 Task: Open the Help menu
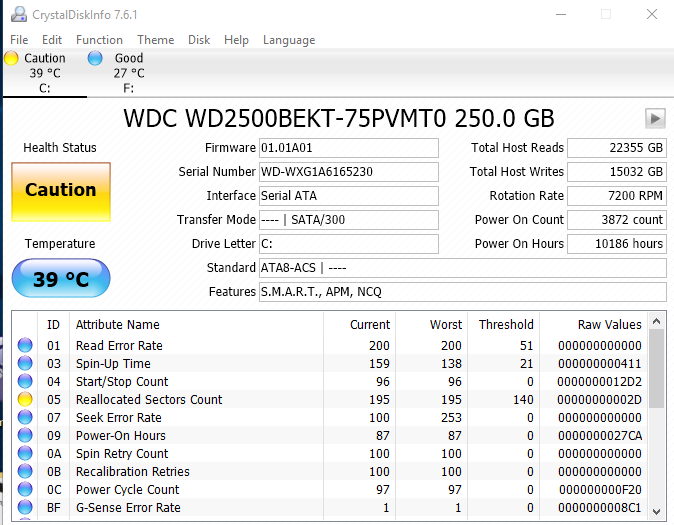(x=236, y=40)
